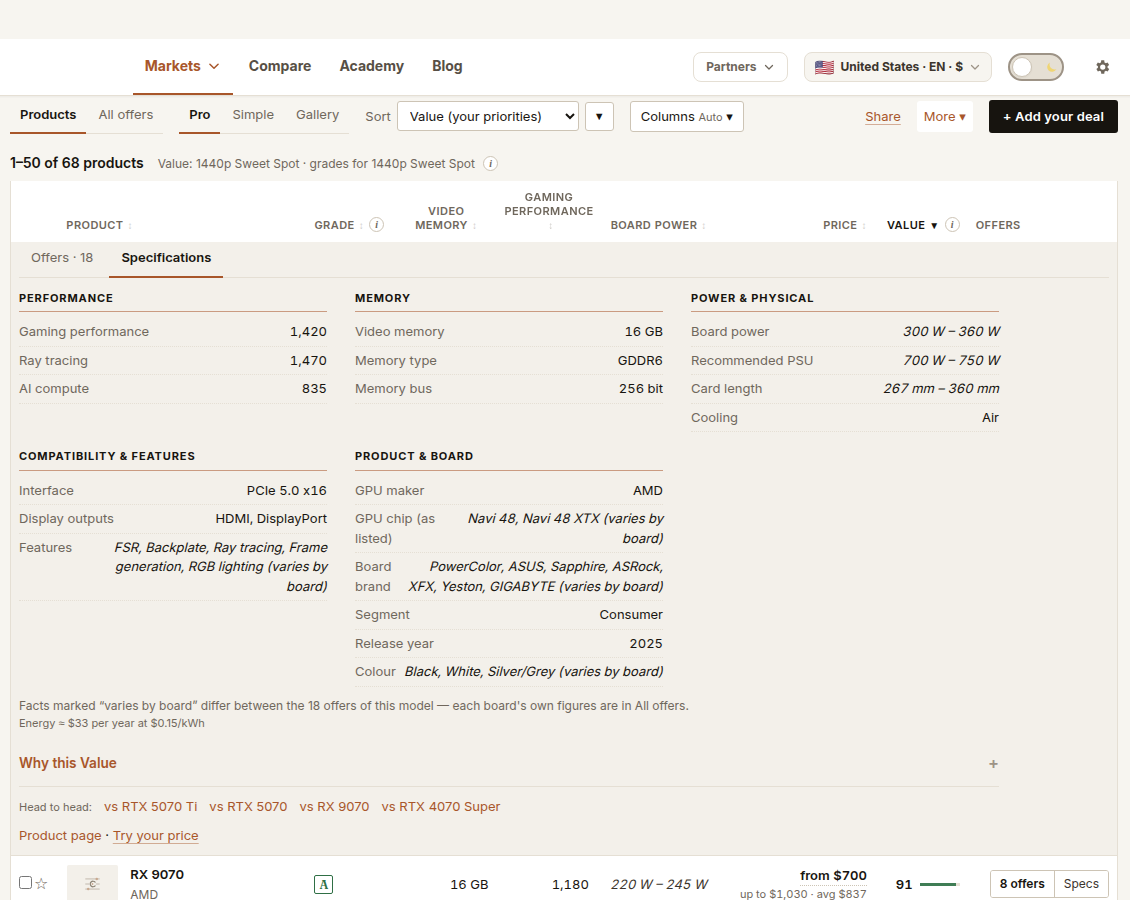Star the RX 9070 as favorite
The image size is (1130, 900).
pos(42,883)
